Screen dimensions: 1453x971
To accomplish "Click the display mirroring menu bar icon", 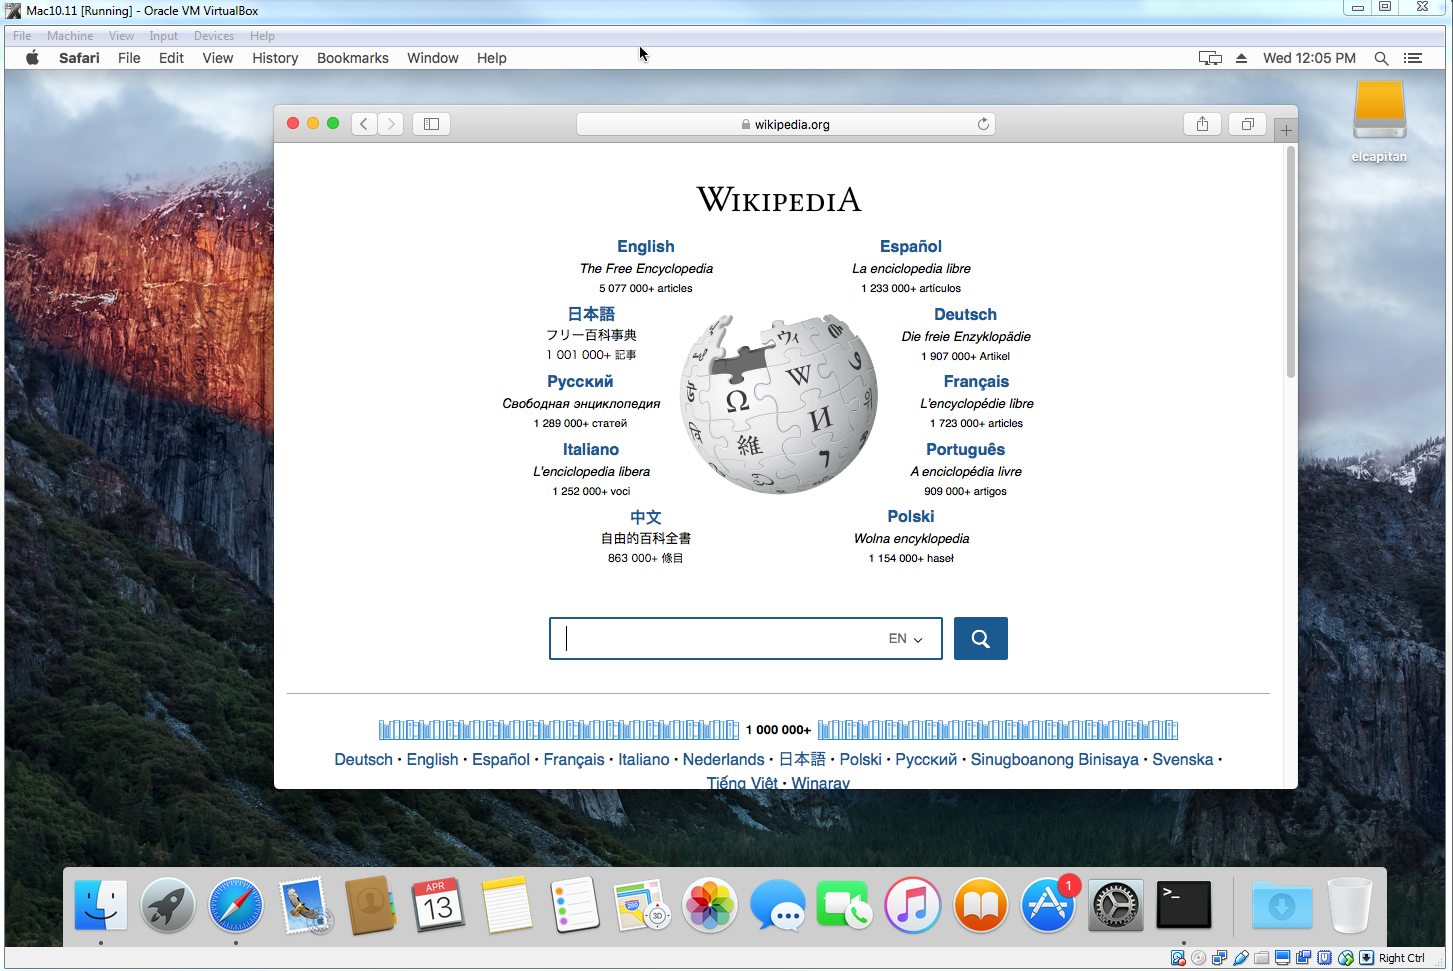I will pyautogui.click(x=1210, y=58).
